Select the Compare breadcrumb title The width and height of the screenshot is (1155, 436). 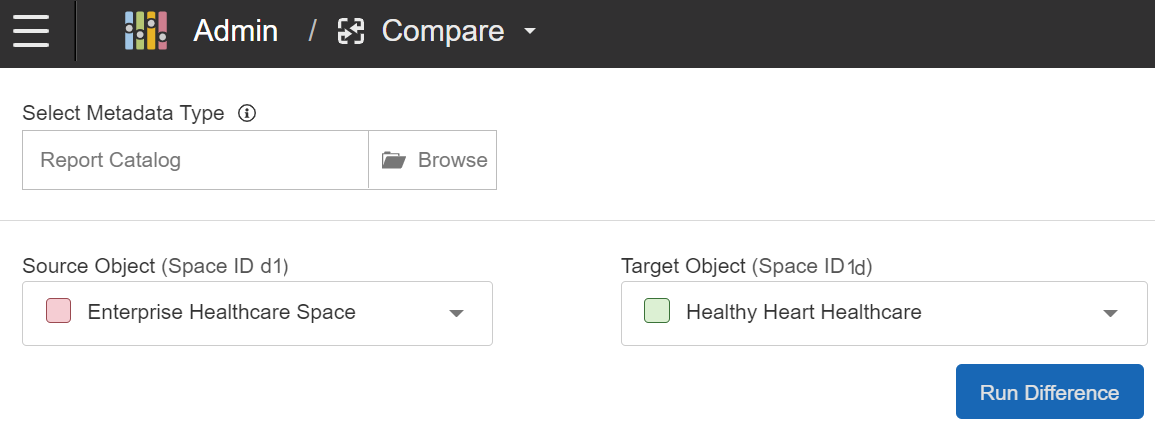pyautogui.click(x=442, y=31)
